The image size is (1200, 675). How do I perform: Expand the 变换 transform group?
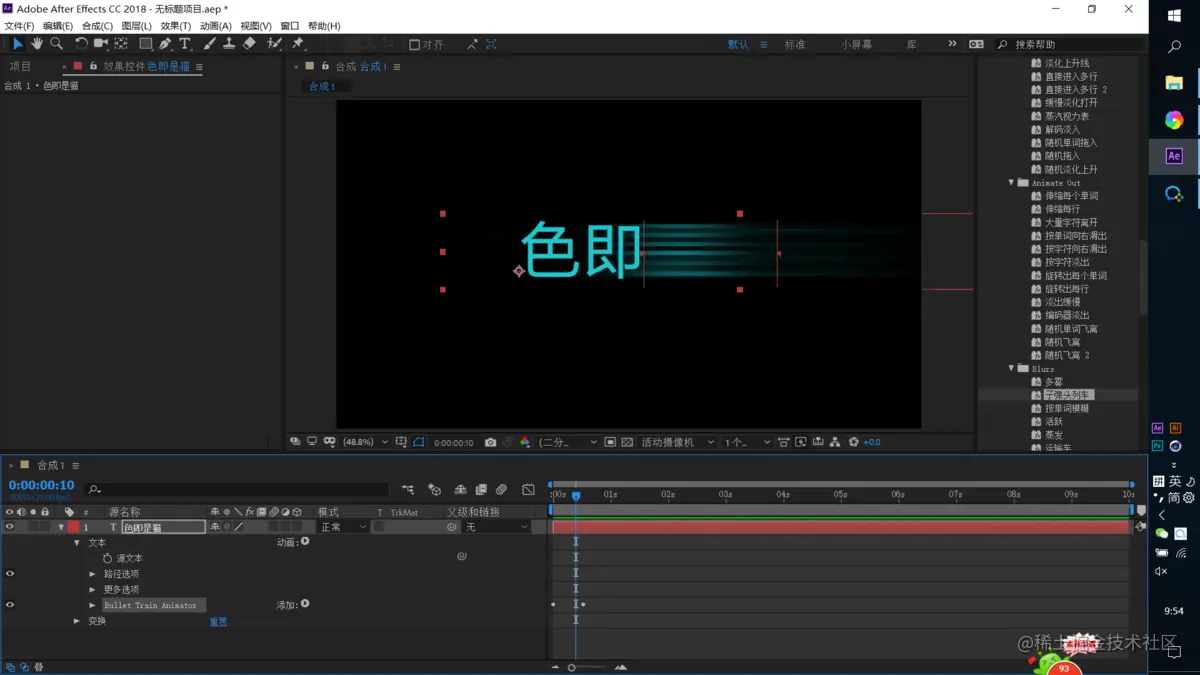77,621
